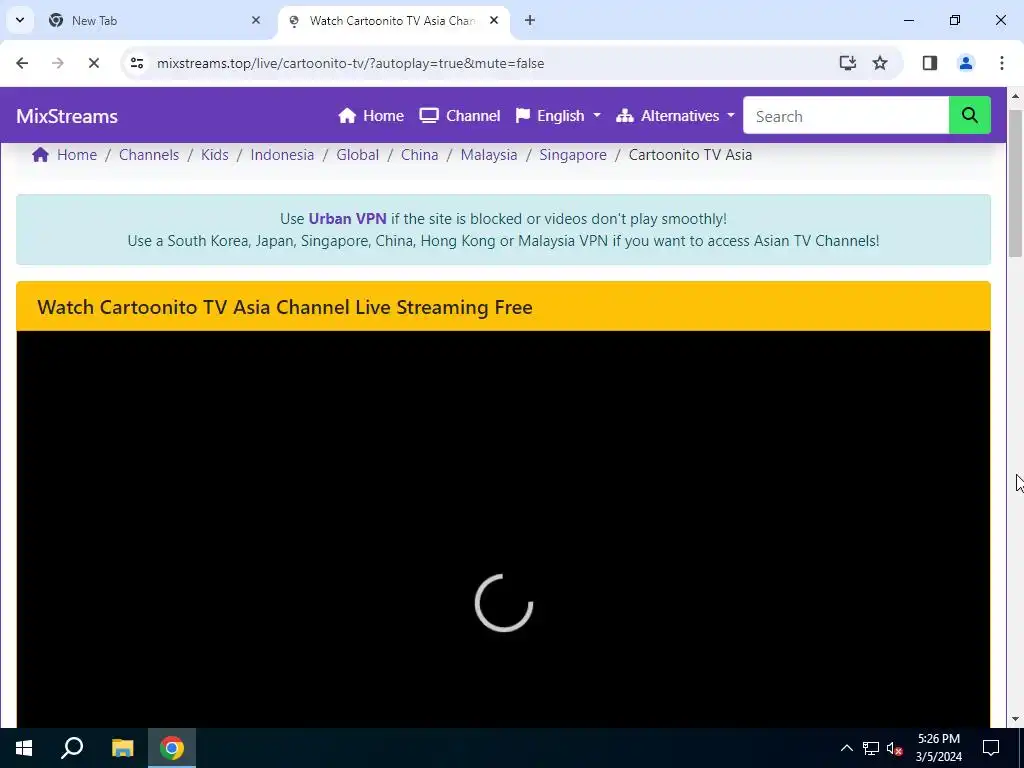Screen dimensions: 1024x768
Task: Open the Chrome profile avatar
Action: pos(966,63)
